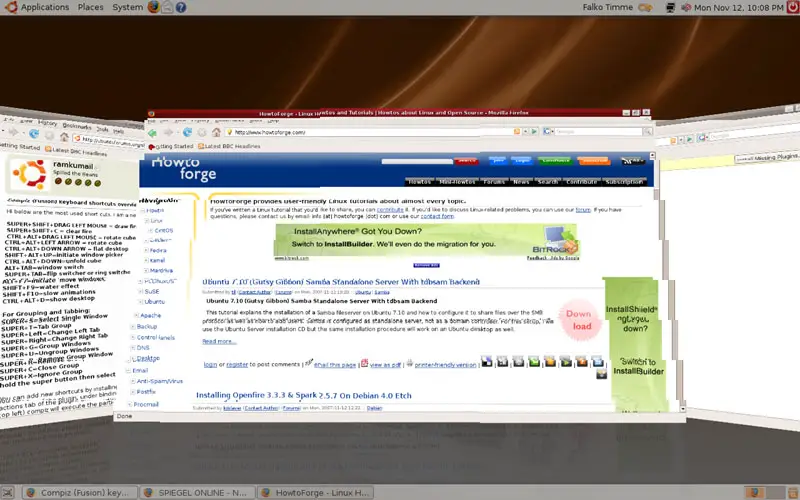Click the HowtoForge site search input field
800x500 pixels.
[417, 161]
